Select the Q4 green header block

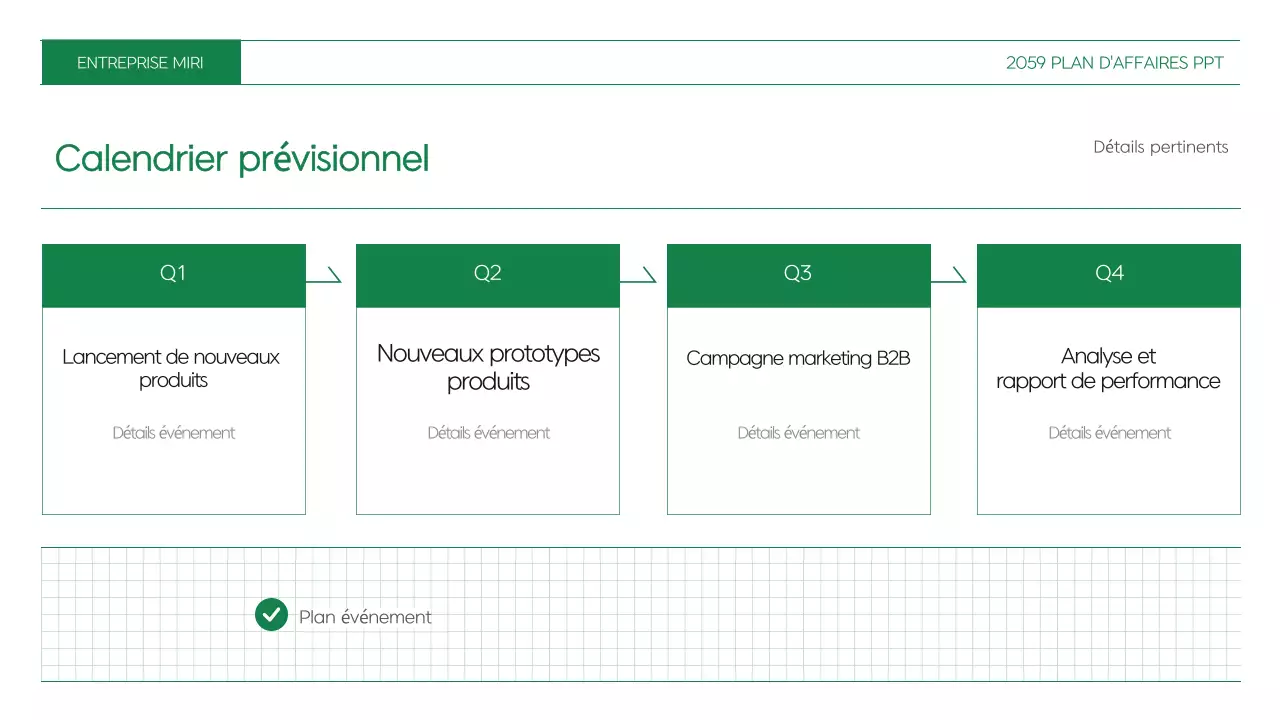pyautogui.click(x=1108, y=274)
